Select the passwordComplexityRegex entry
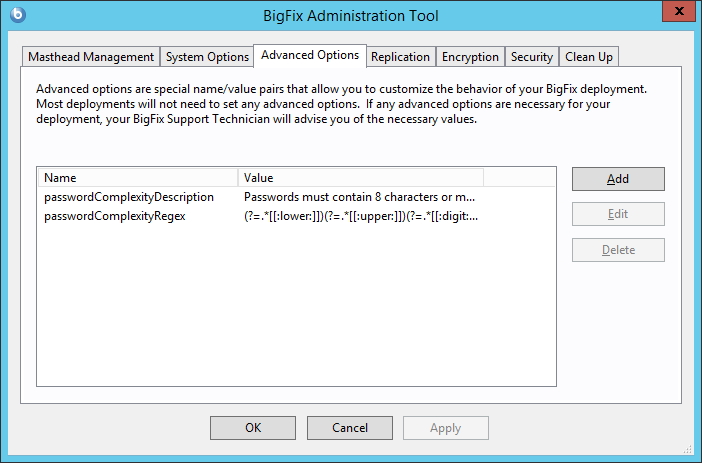Viewport: 702px width, 463px height. pos(115,215)
